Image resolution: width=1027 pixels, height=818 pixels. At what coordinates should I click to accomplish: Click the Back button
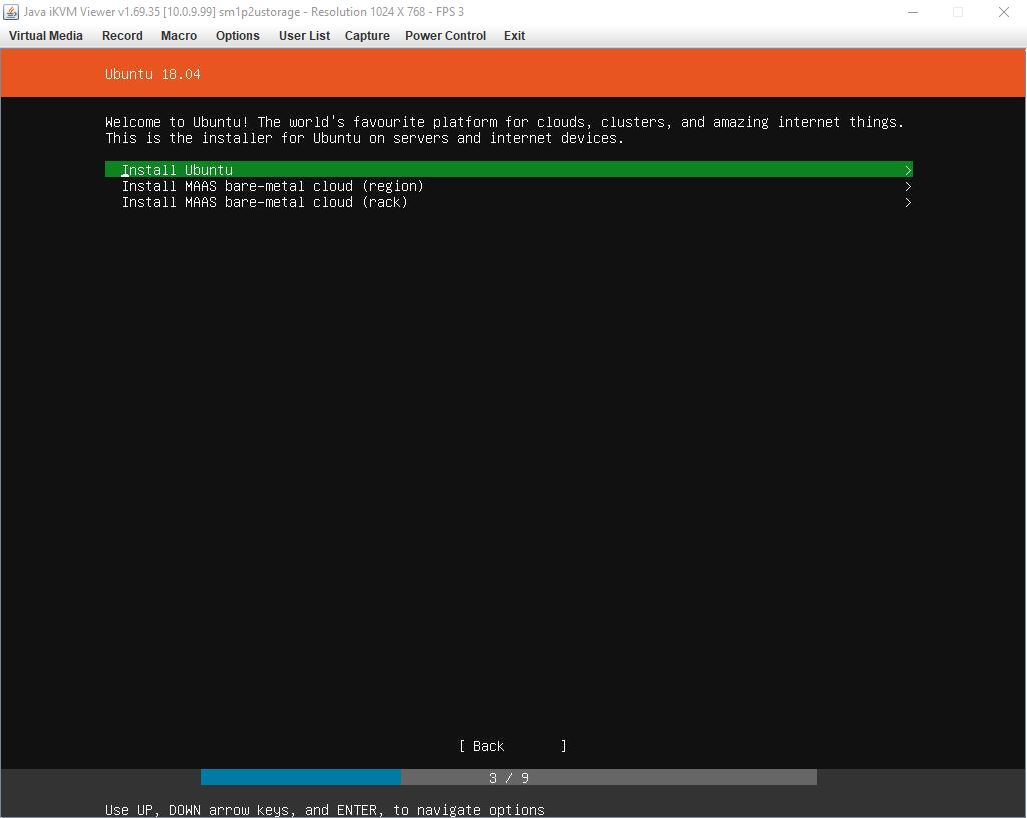point(512,746)
